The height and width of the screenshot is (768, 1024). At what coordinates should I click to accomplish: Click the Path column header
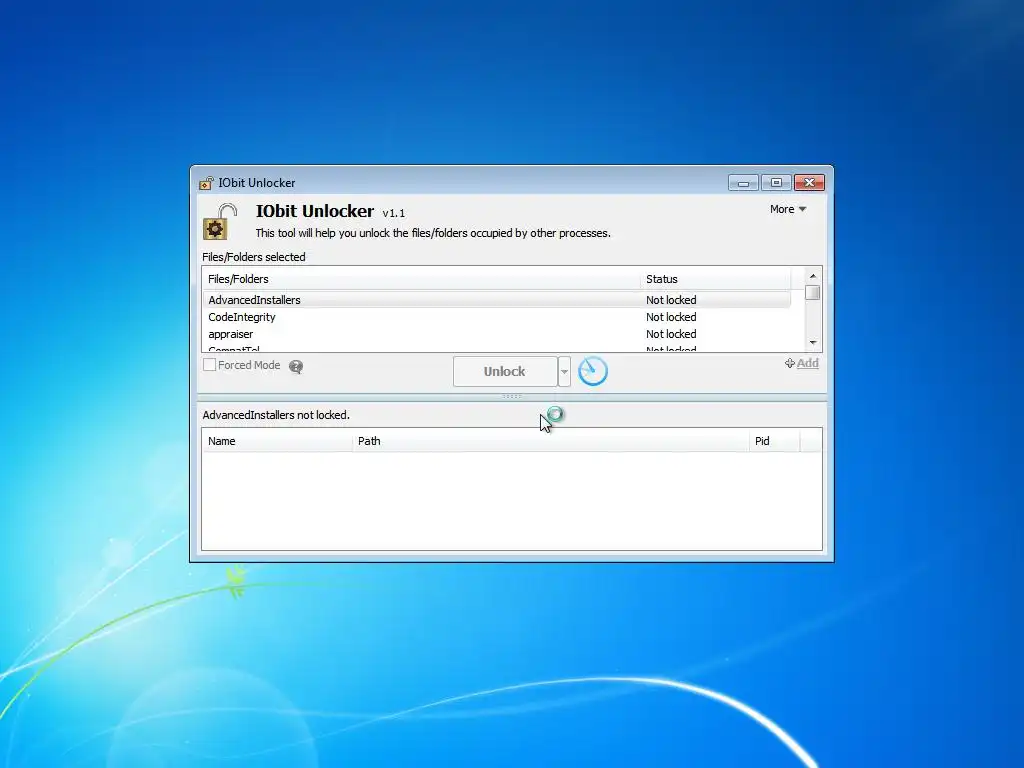[x=551, y=441]
